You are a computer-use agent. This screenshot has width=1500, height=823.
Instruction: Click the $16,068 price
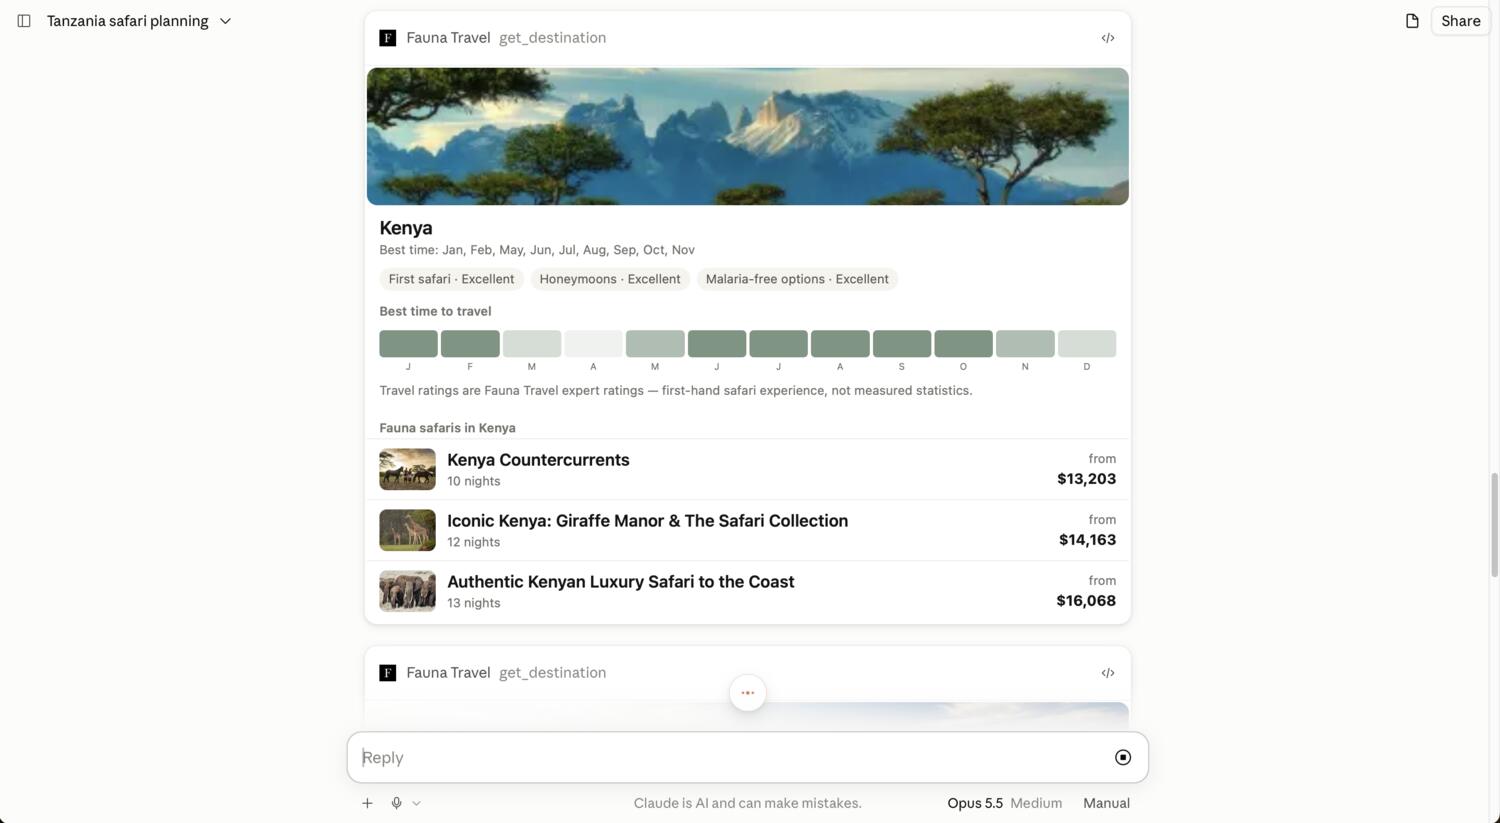[1086, 601]
